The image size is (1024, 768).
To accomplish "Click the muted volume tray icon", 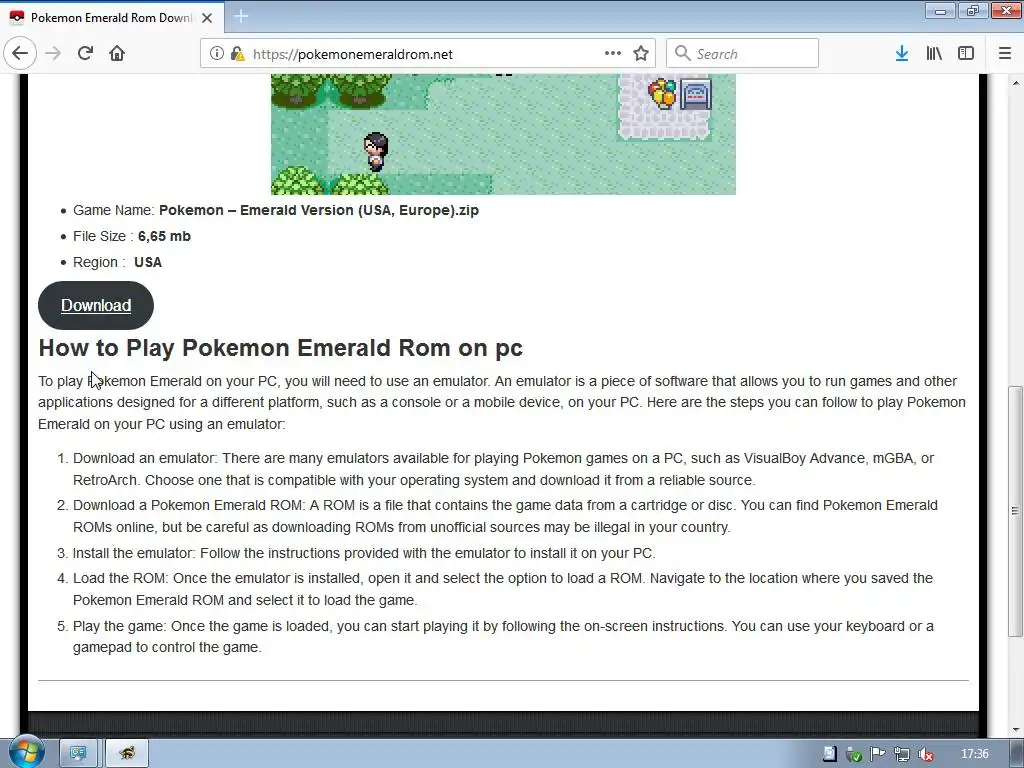I will [x=925, y=754].
